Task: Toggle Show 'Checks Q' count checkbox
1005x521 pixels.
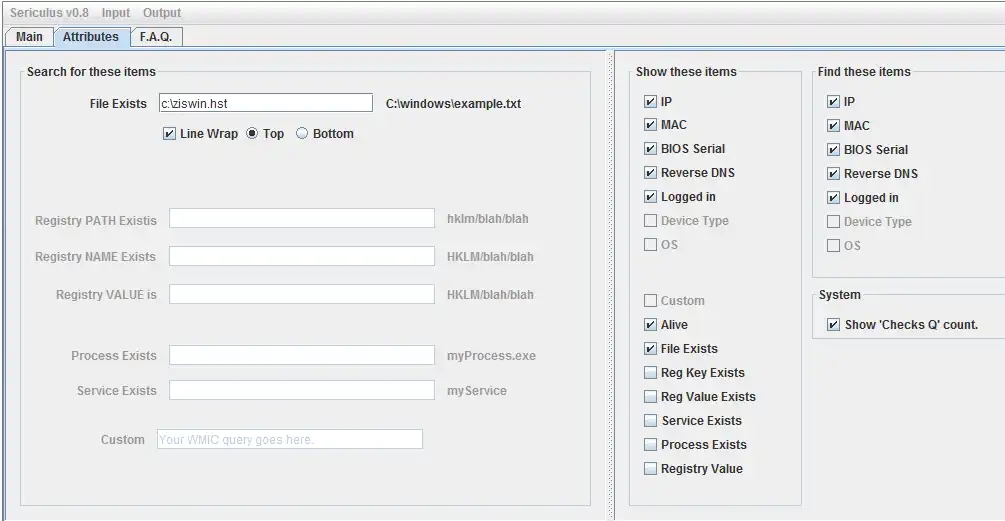Action: [833, 324]
